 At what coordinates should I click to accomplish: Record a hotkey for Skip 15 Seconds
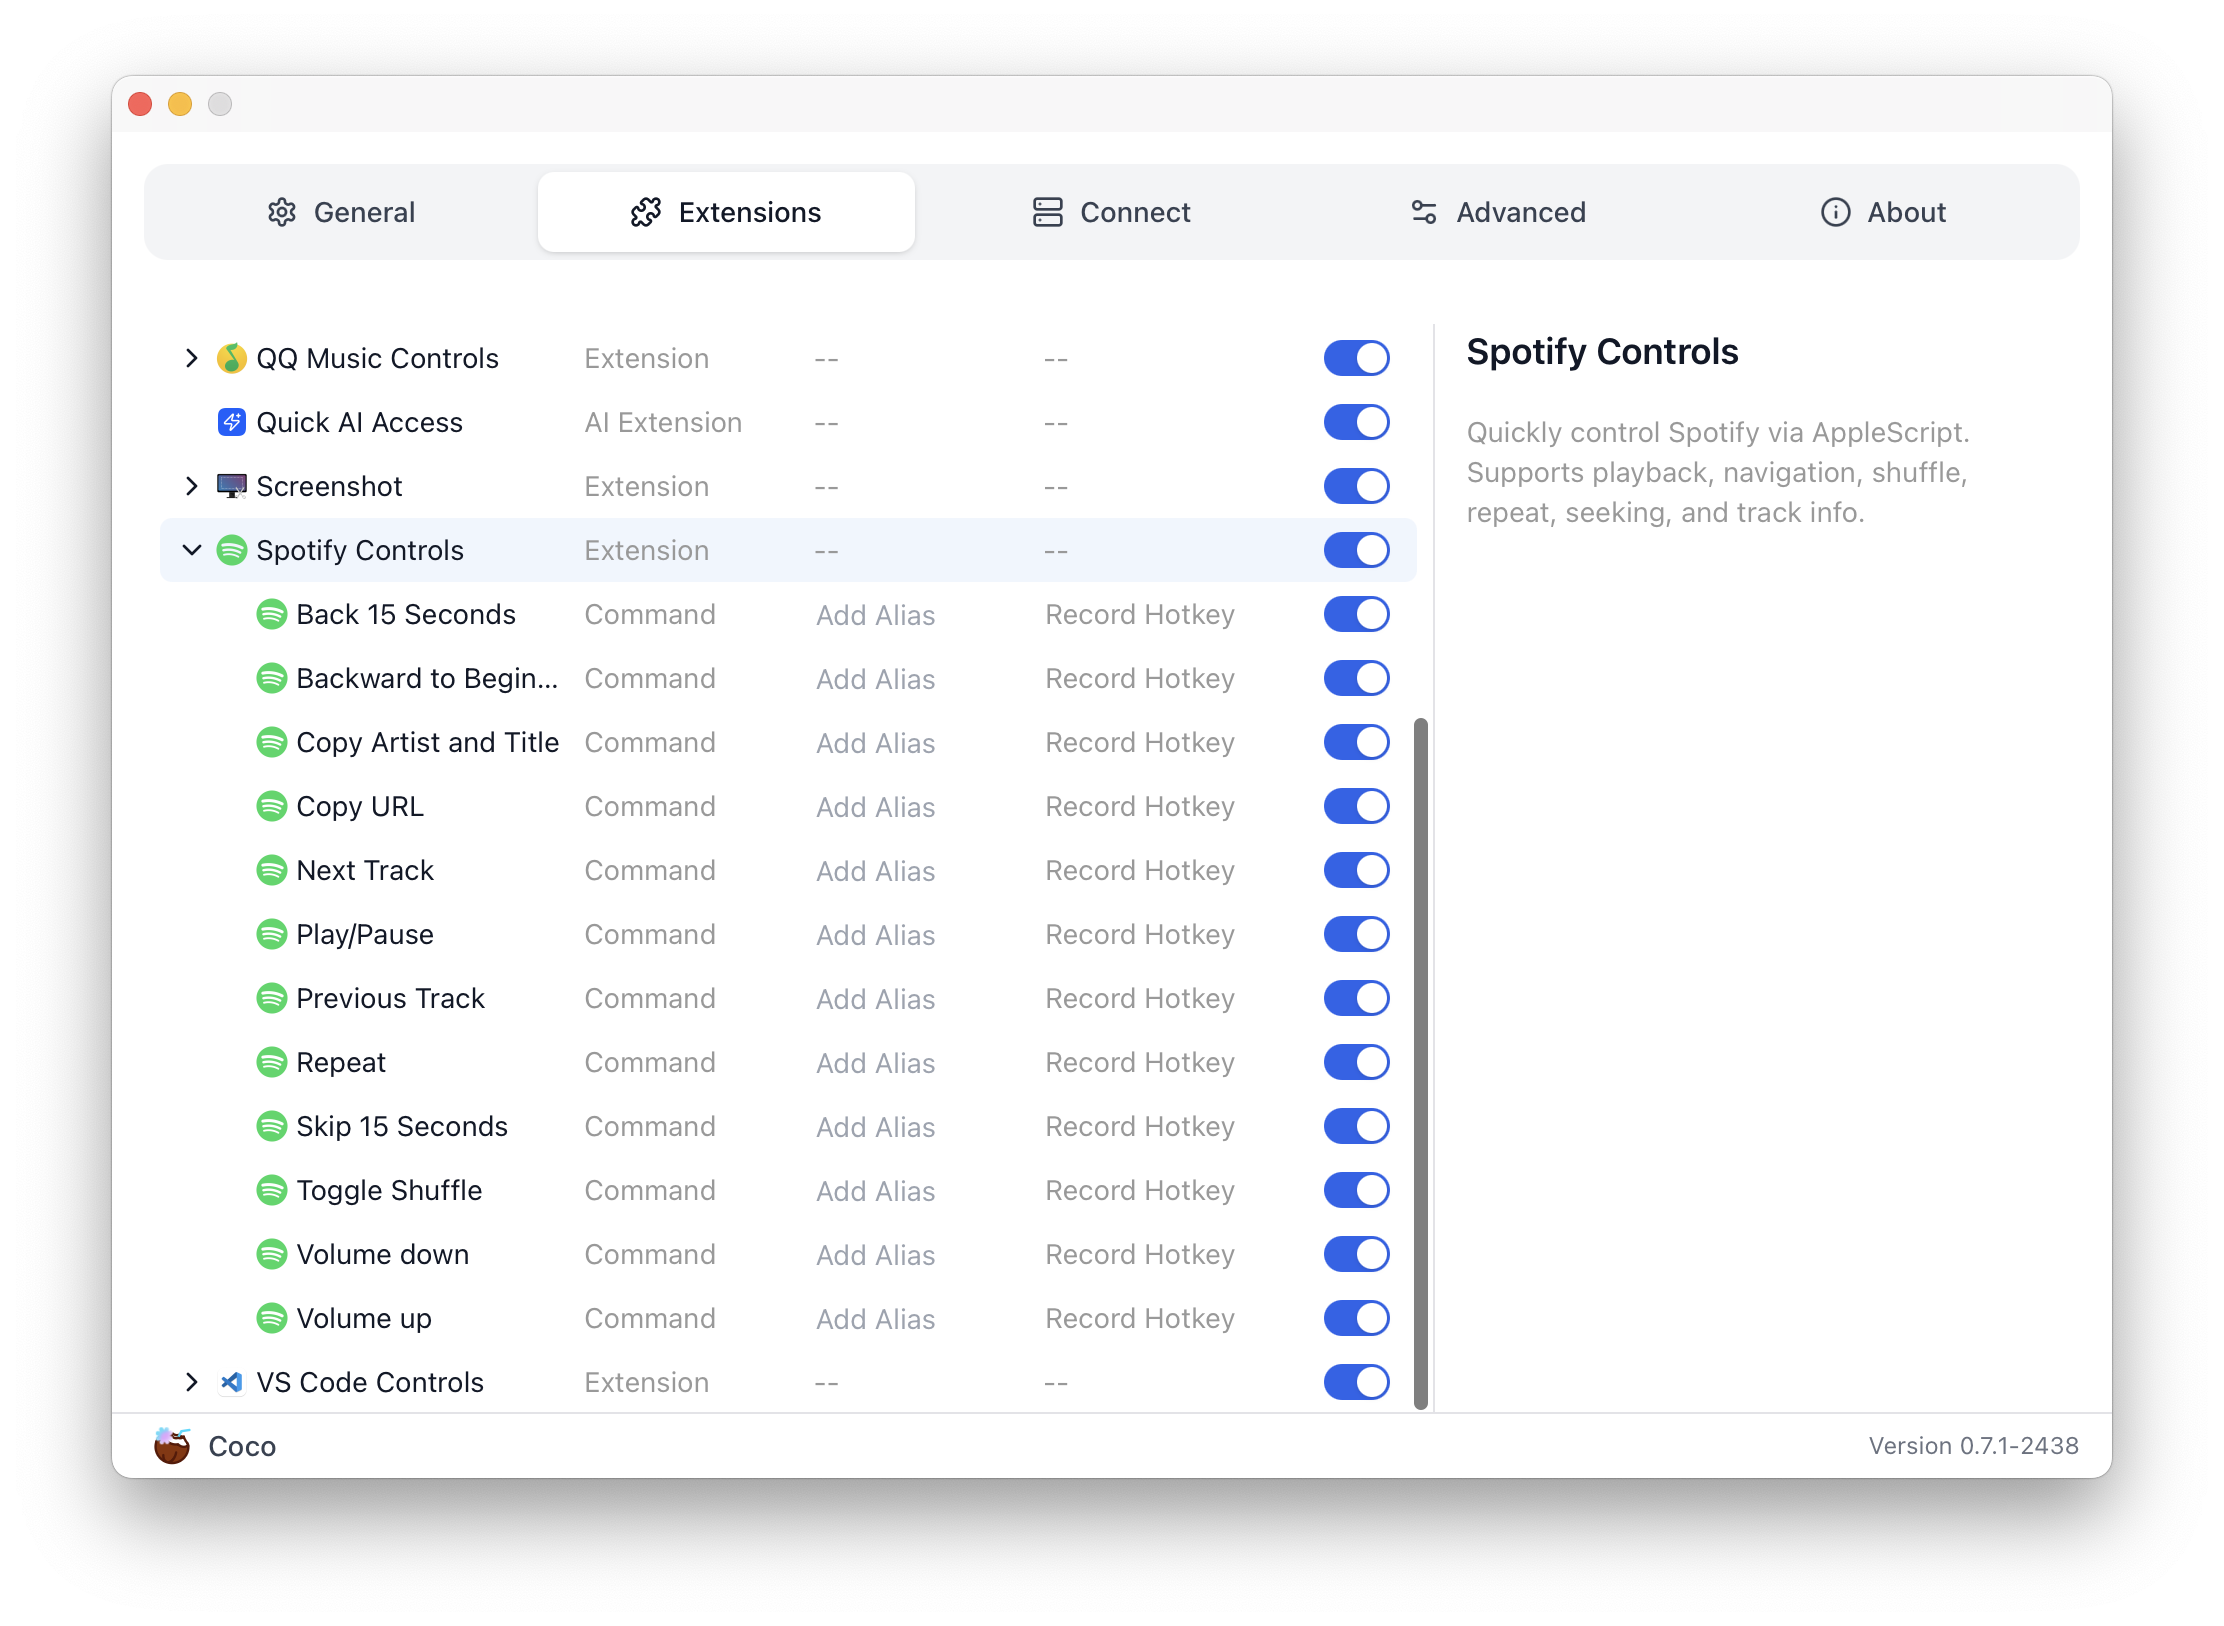[1140, 1127]
